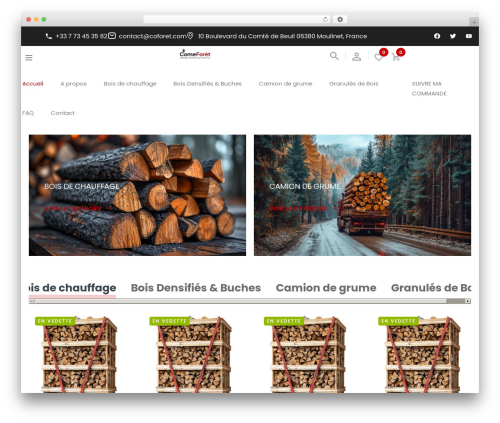Click the phone icon in top bar
This screenshot has height=423, width=500.
[49, 36]
